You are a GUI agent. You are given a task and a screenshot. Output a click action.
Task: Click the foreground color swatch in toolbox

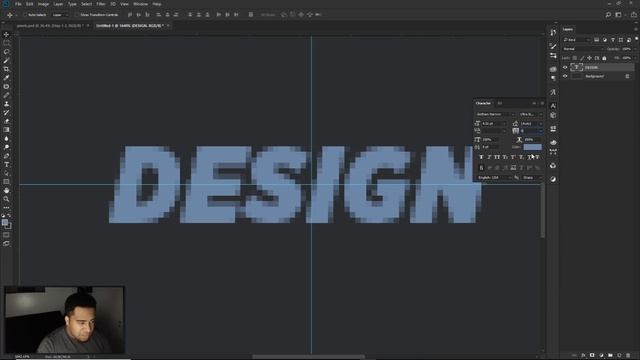(5, 222)
